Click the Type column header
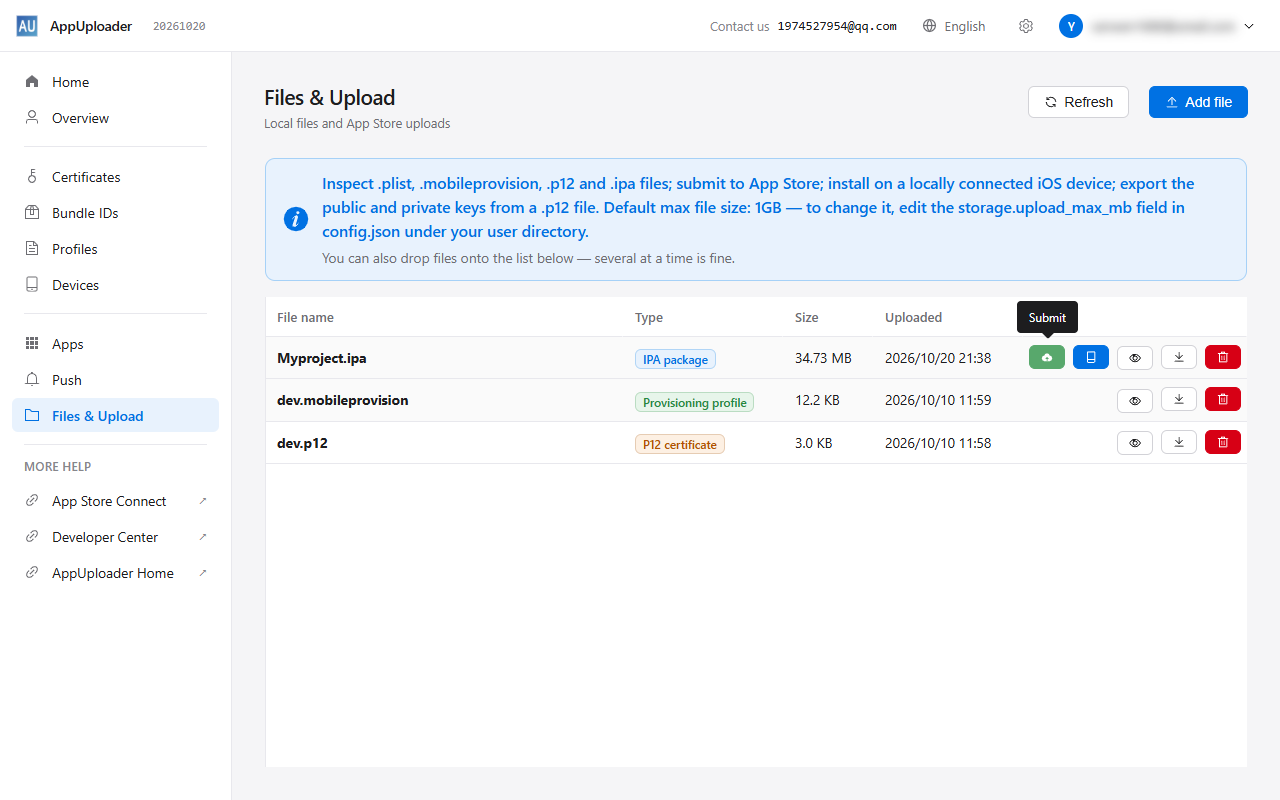The width and height of the screenshot is (1280, 800). (649, 317)
